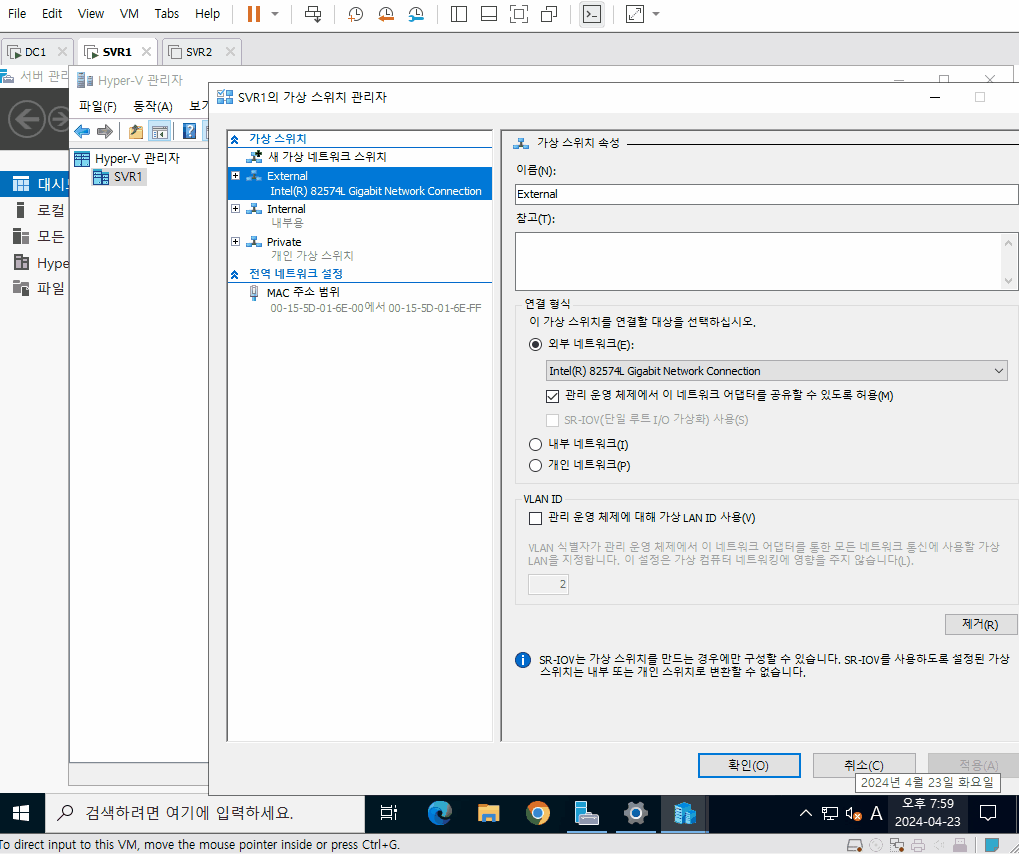Click inside the 참고(T) notes text area
The height and width of the screenshot is (854, 1019).
click(758, 261)
